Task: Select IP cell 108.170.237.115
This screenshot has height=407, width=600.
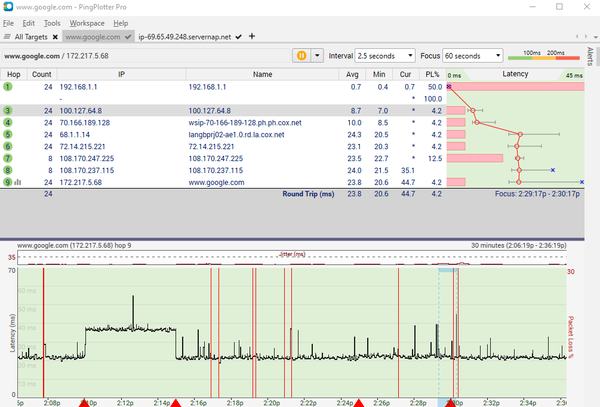Action: 87,170
